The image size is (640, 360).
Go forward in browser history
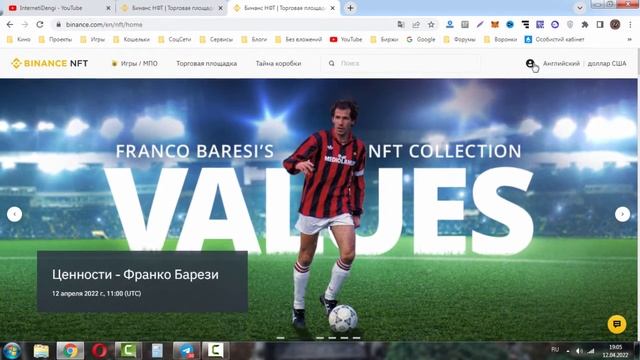coord(25,24)
